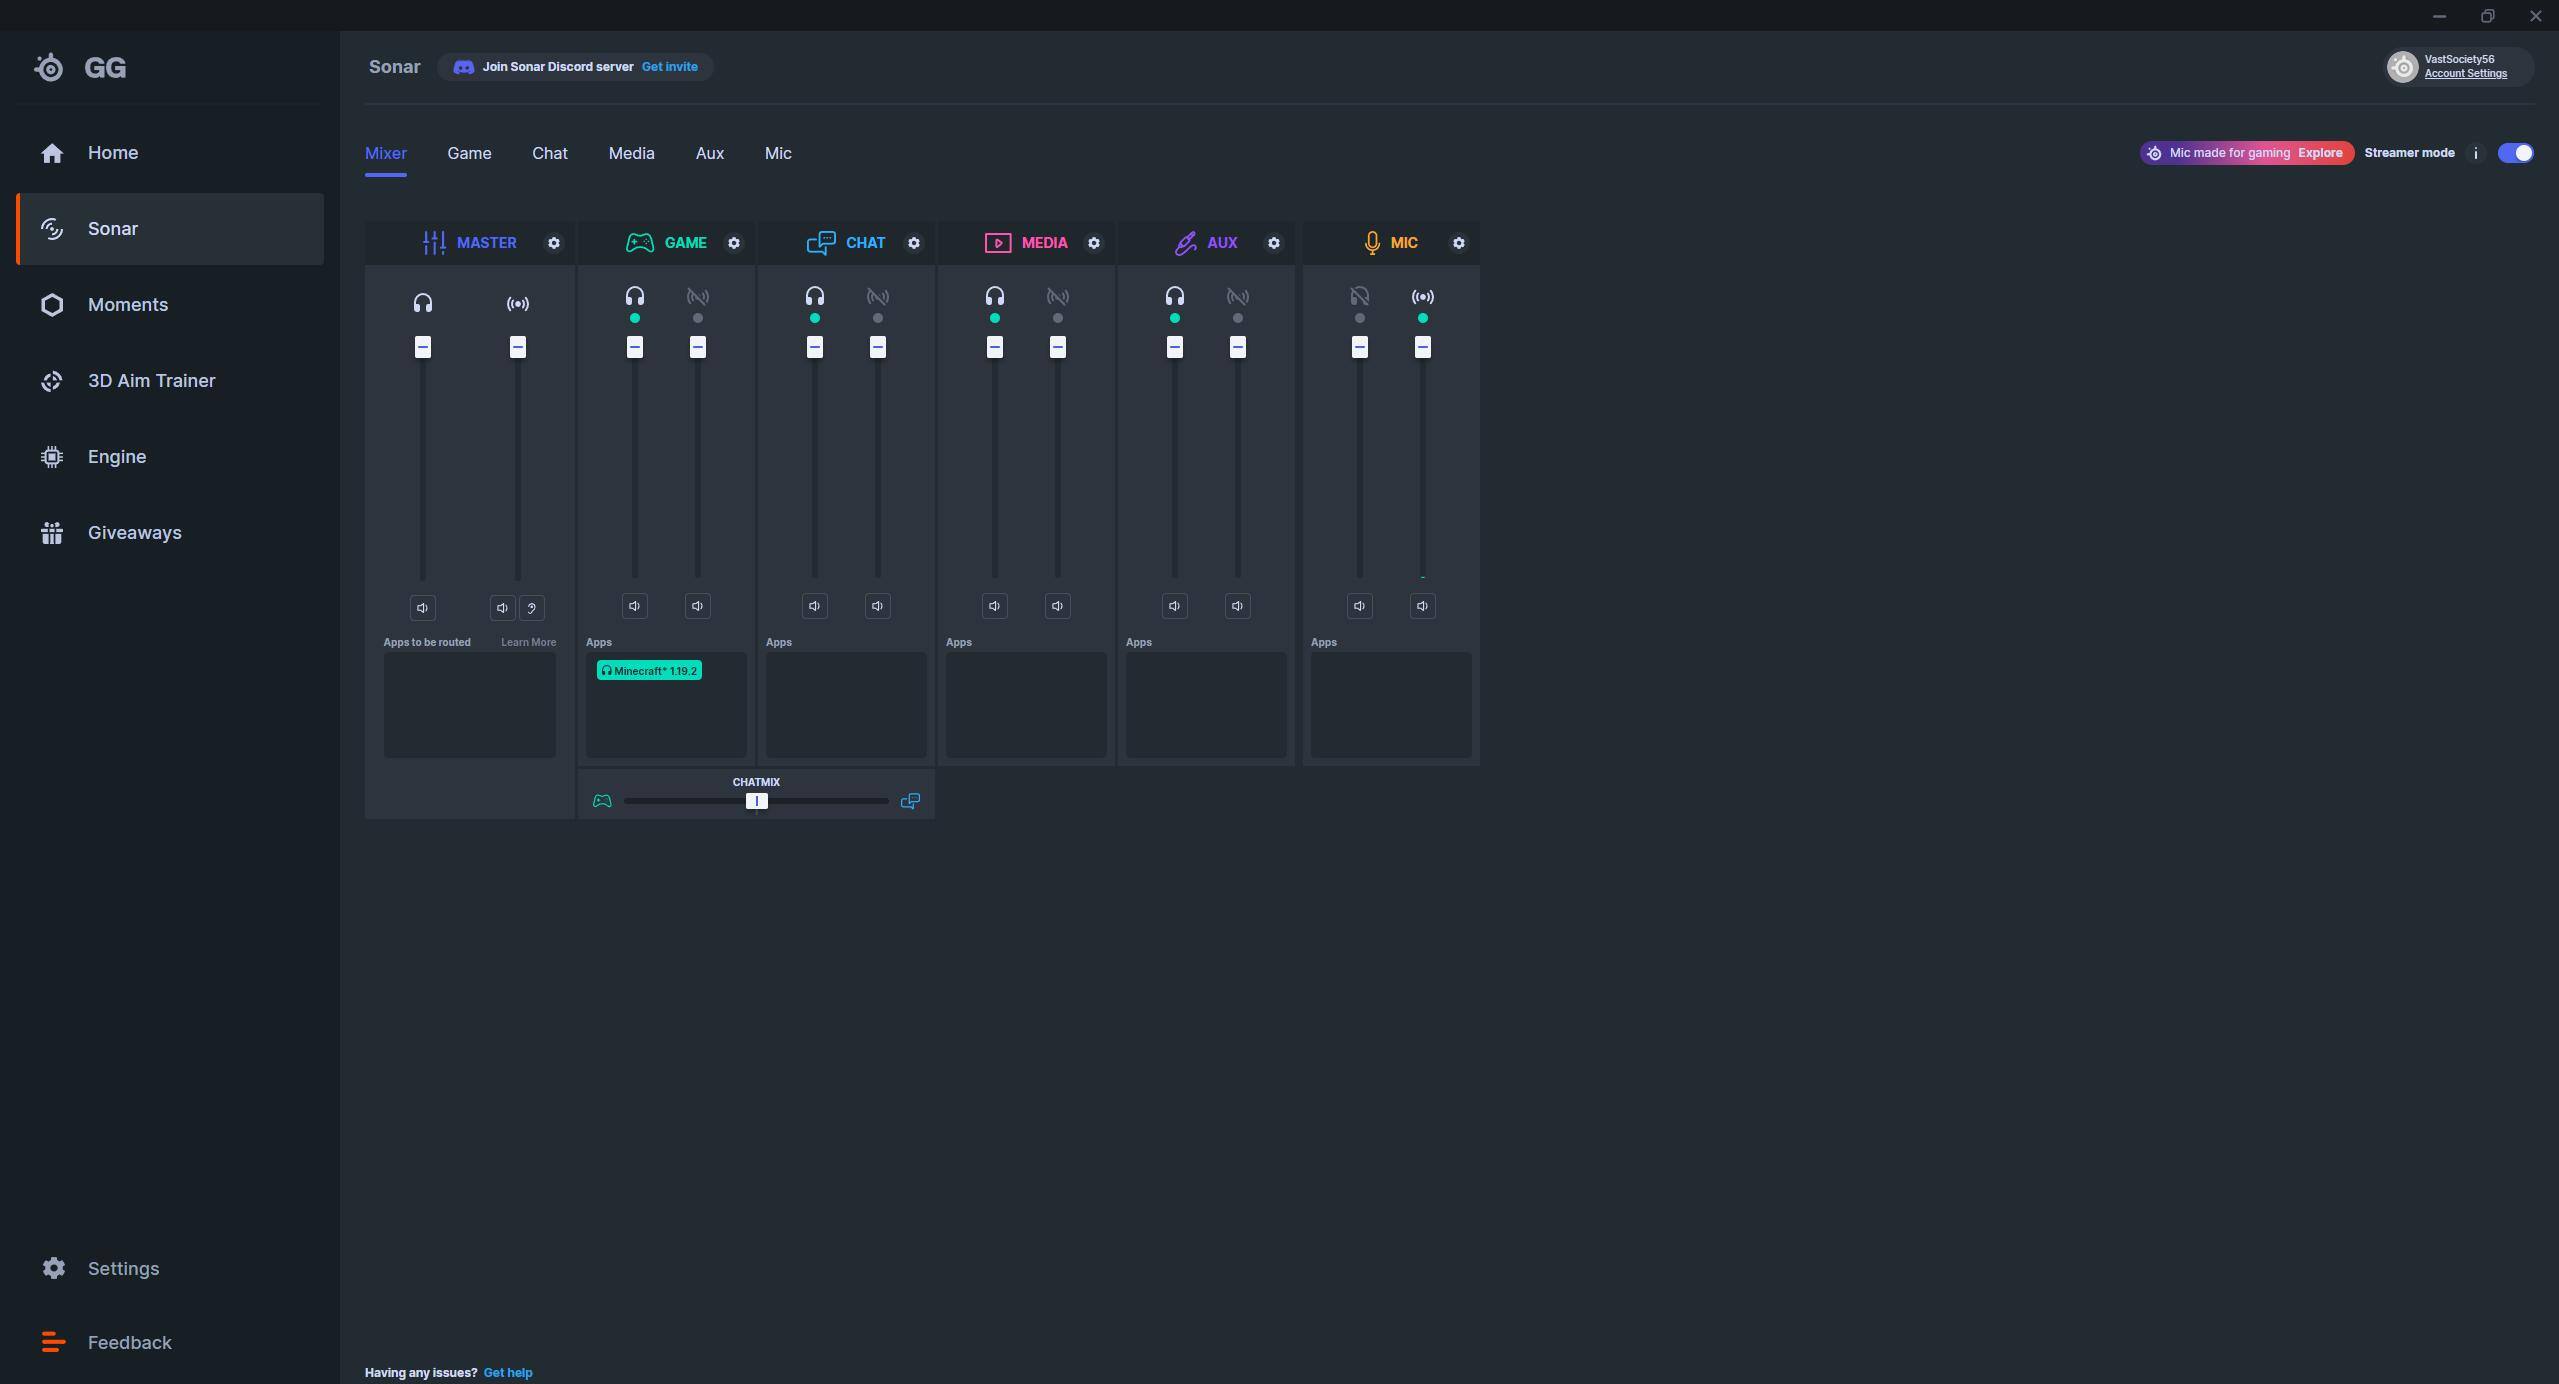
Task: Click the Get invite Discord link
Action: (x=669, y=67)
